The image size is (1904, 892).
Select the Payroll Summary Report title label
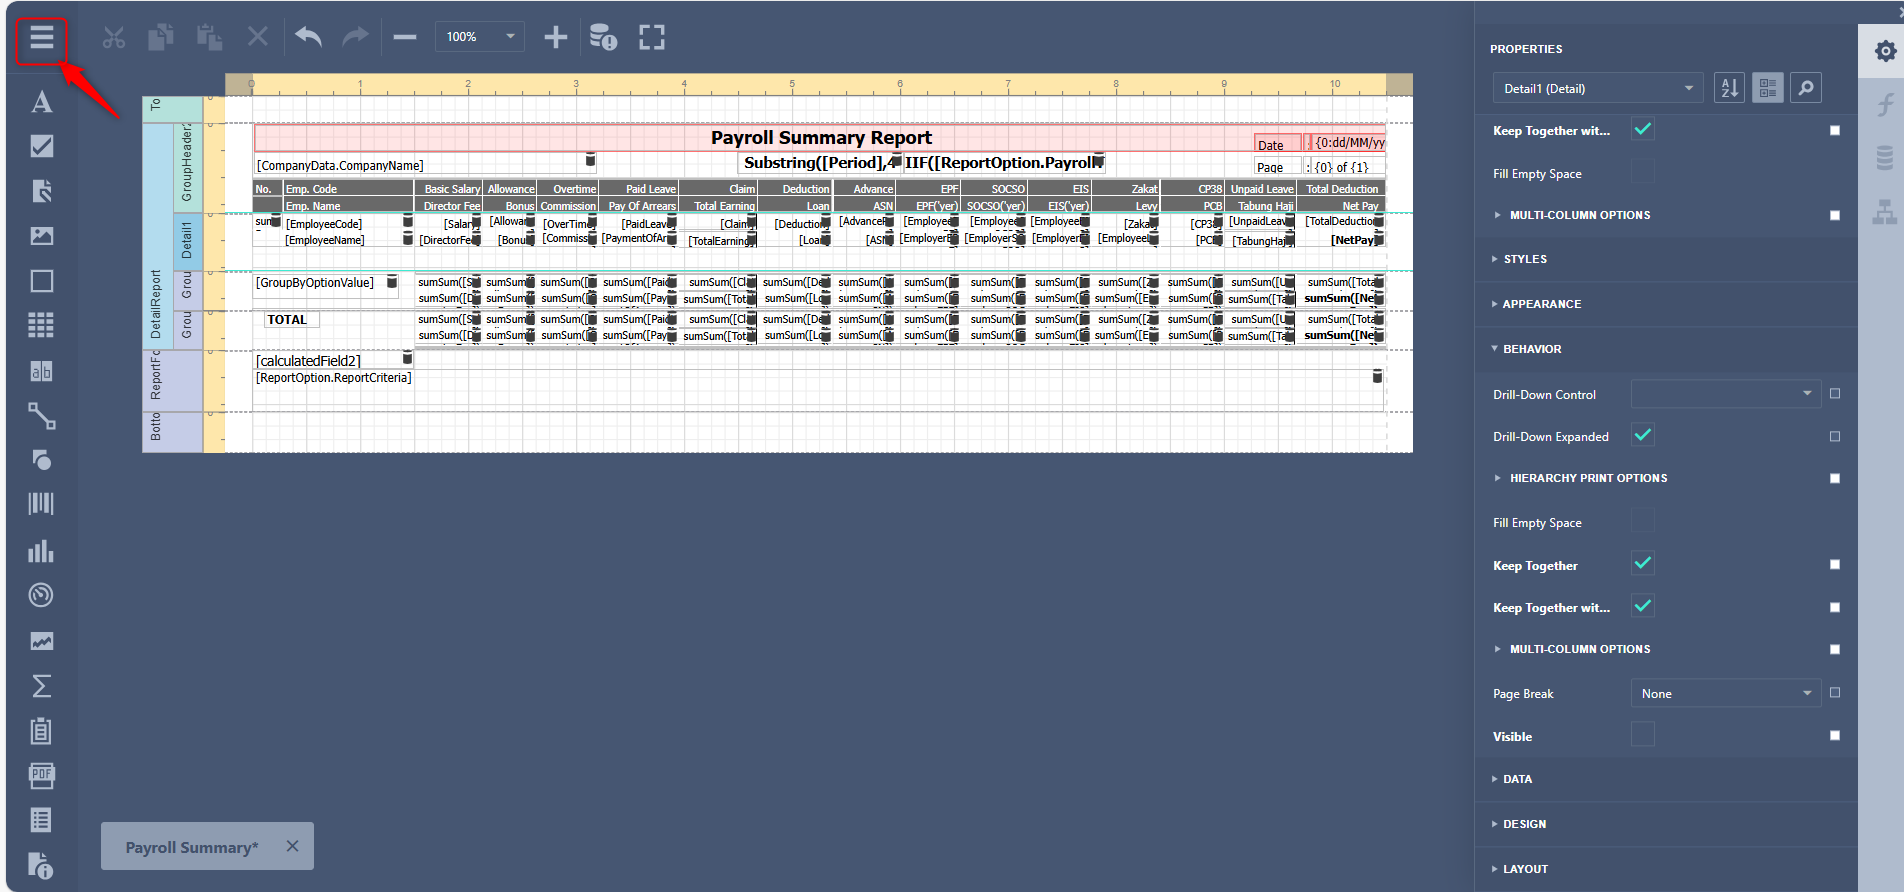point(820,137)
